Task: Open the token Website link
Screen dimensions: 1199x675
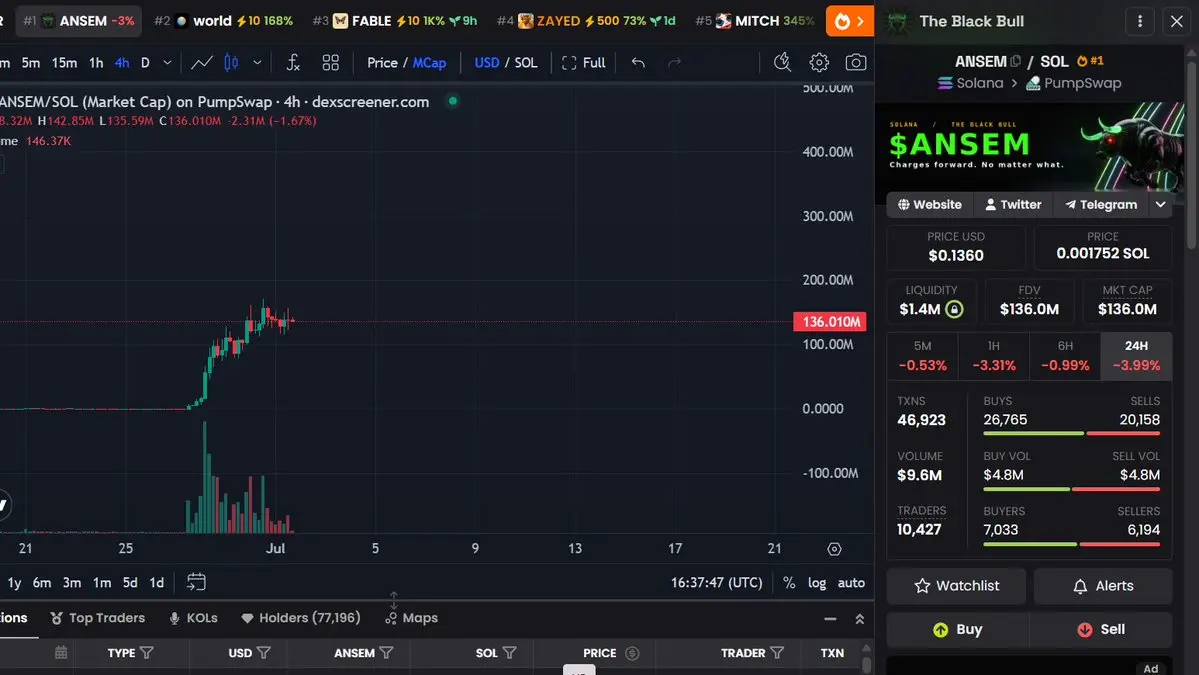Action: pos(929,204)
